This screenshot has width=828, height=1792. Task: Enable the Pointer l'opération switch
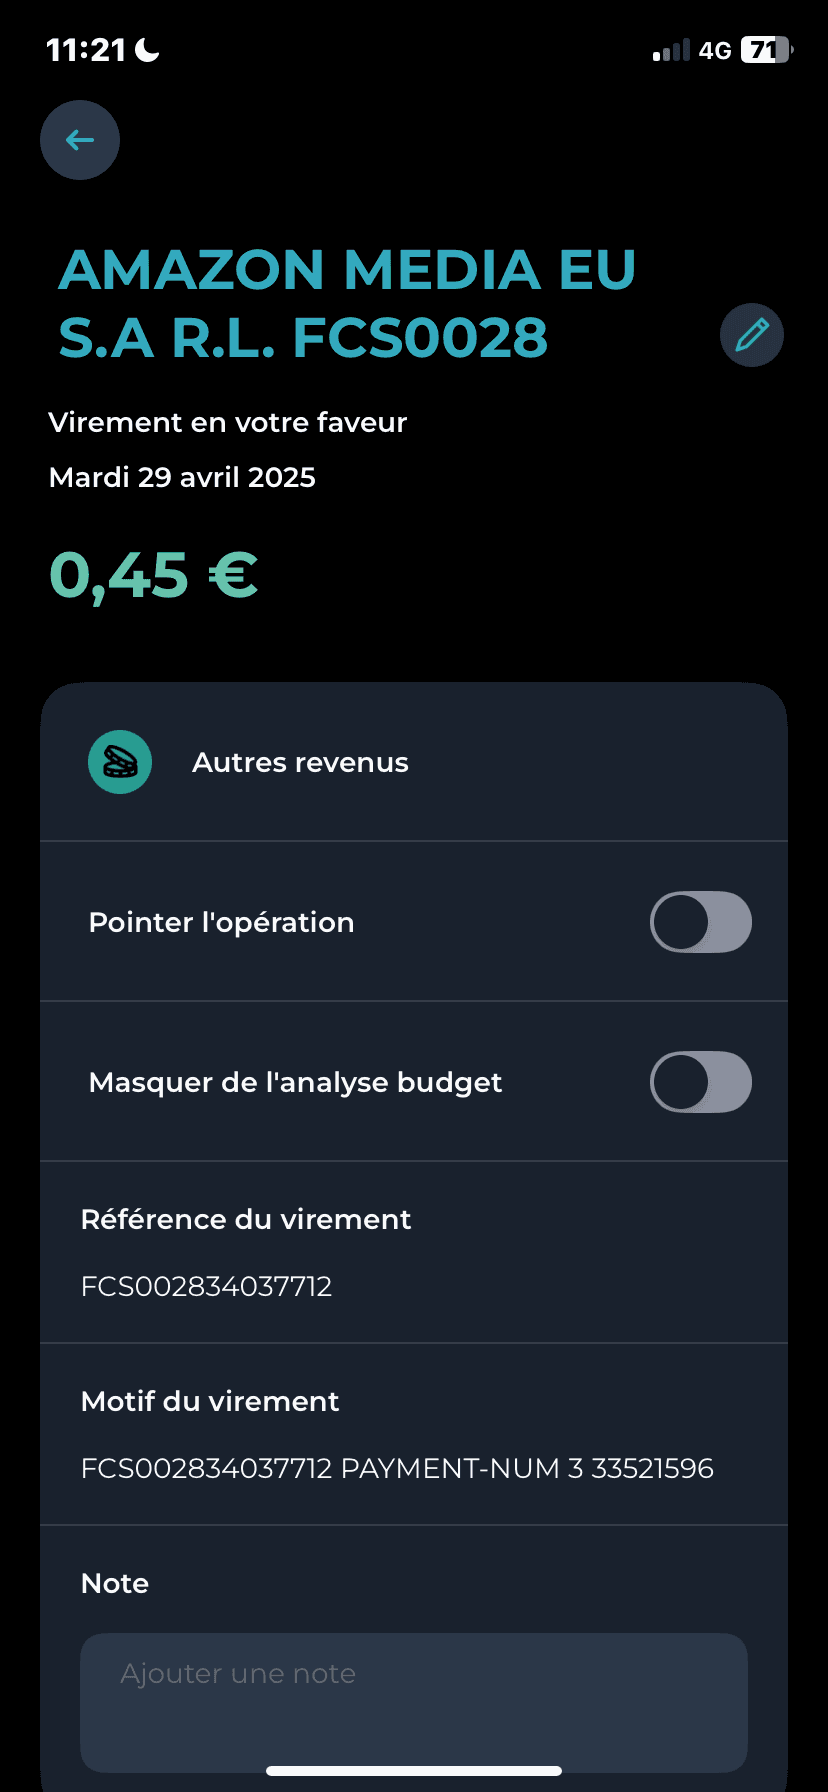(x=701, y=922)
